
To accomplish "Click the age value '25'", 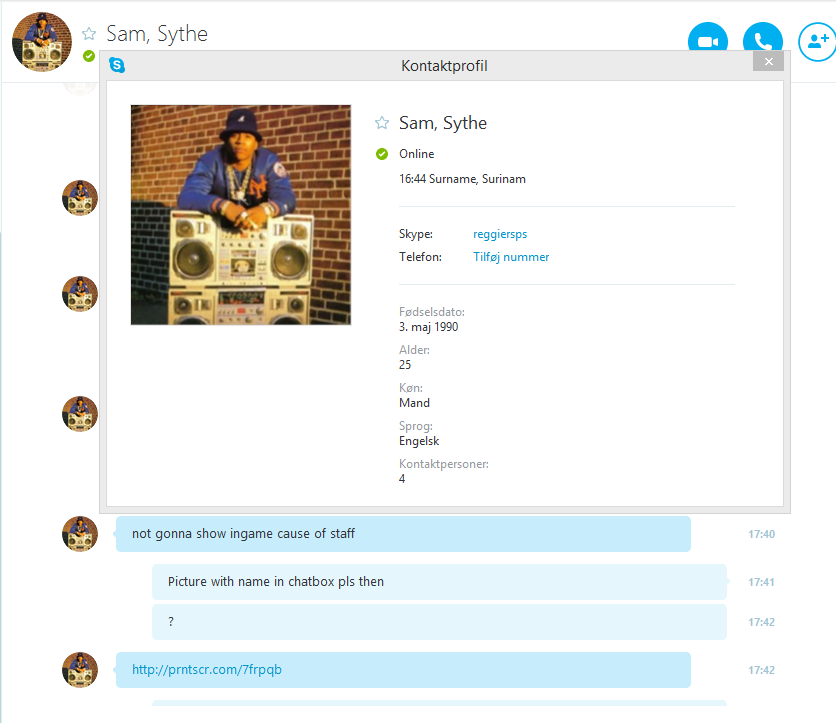I will (x=405, y=365).
